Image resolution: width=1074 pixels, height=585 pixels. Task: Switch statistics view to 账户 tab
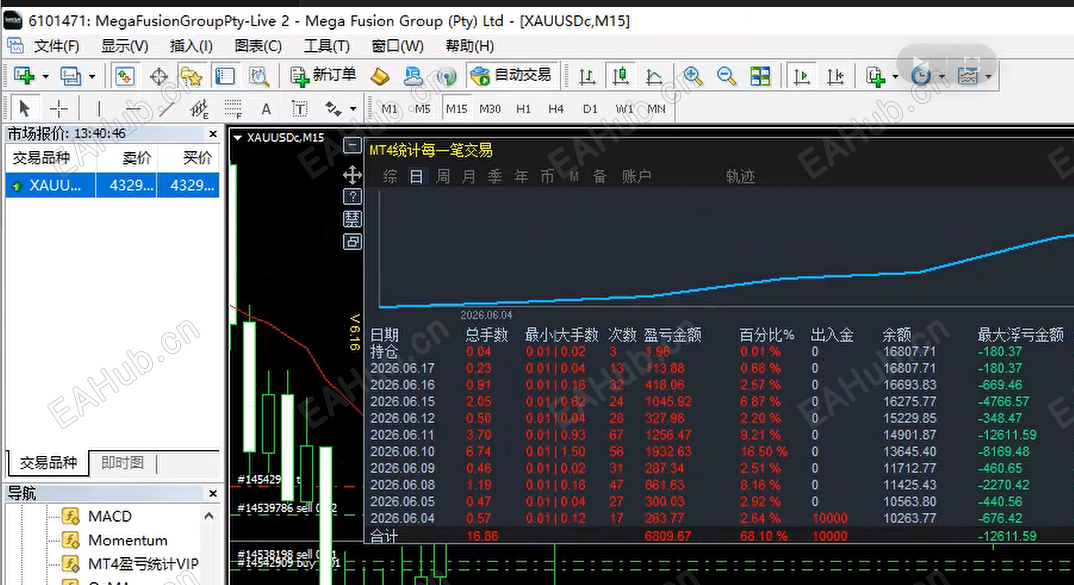click(636, 177)
